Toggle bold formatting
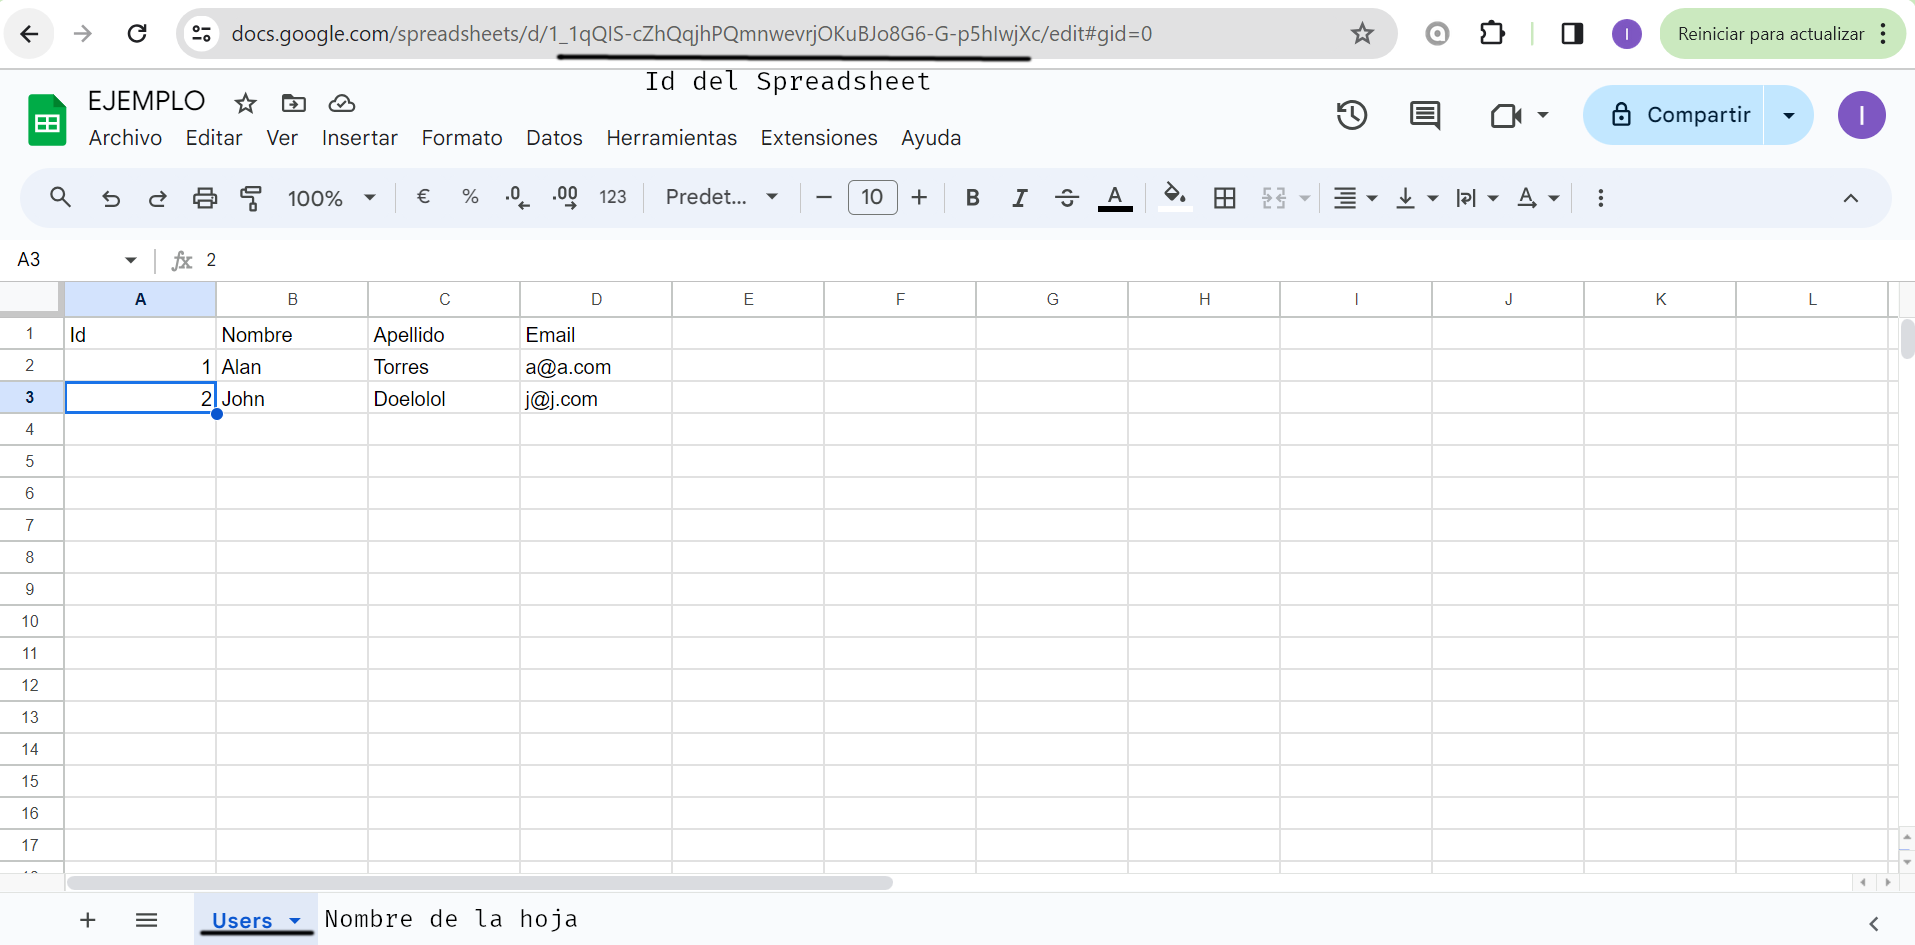1915x945 pixels. coord(972,198)
